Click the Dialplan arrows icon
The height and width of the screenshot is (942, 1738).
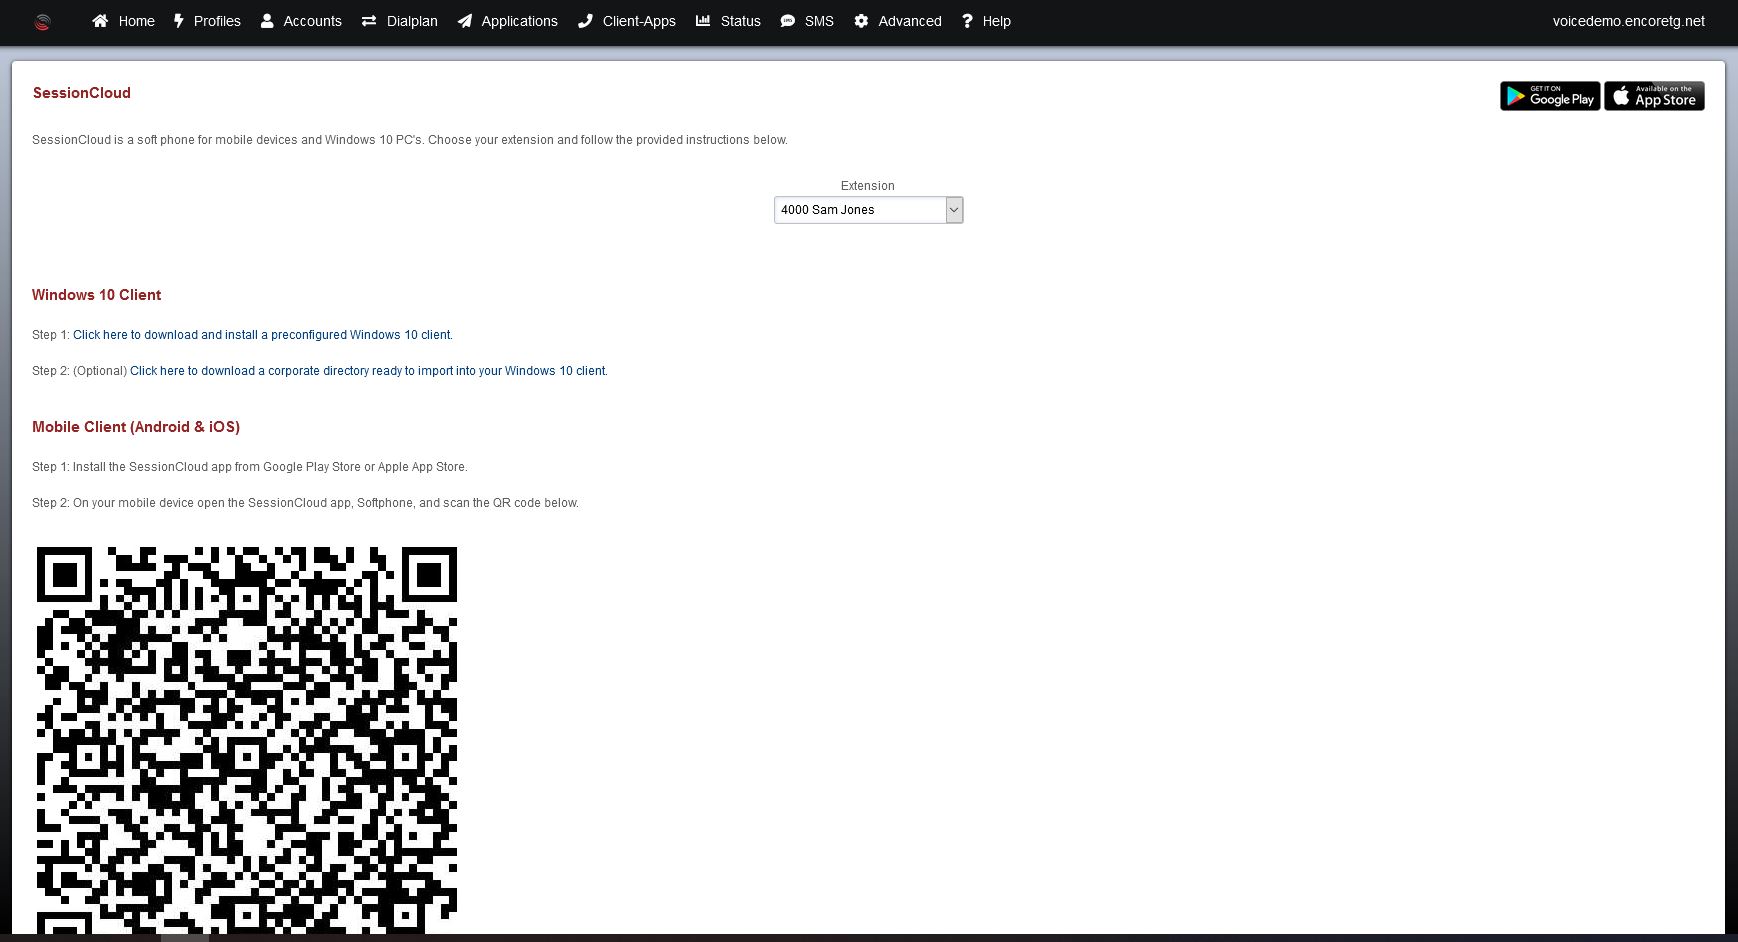[369, 21]
